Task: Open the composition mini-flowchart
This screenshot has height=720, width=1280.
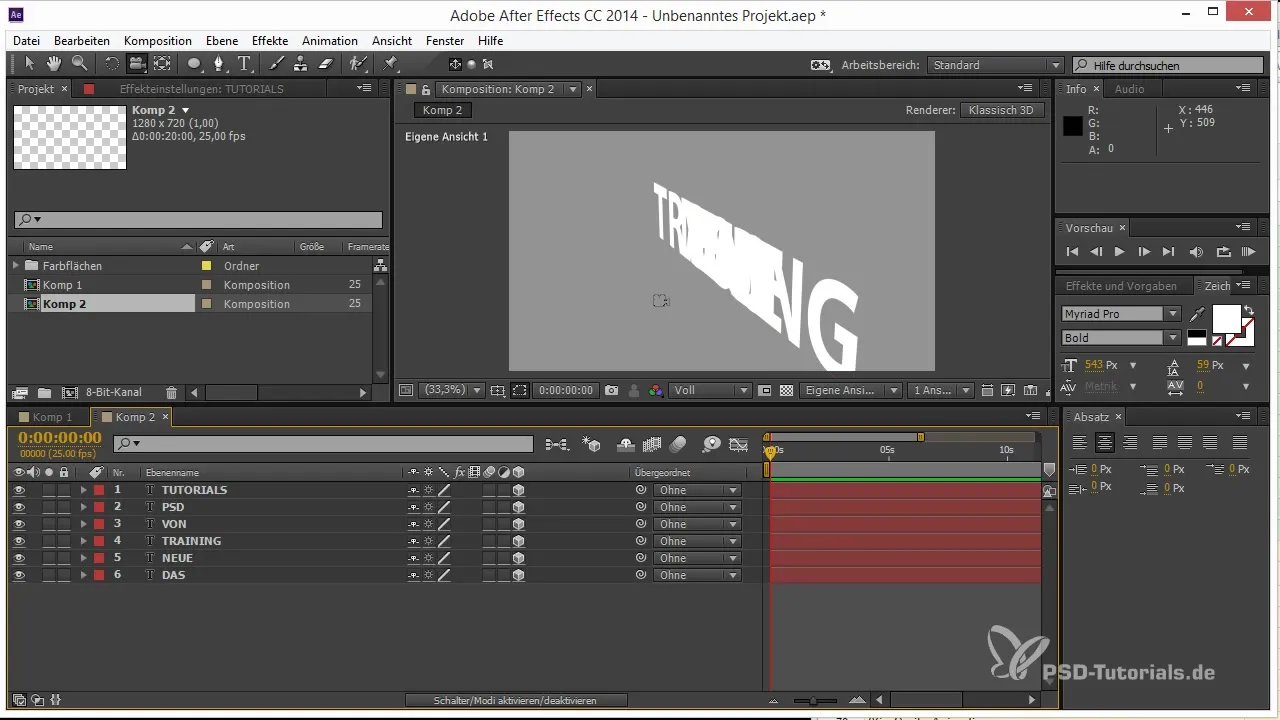Action: pyautogui.click(x=557, y=444)
